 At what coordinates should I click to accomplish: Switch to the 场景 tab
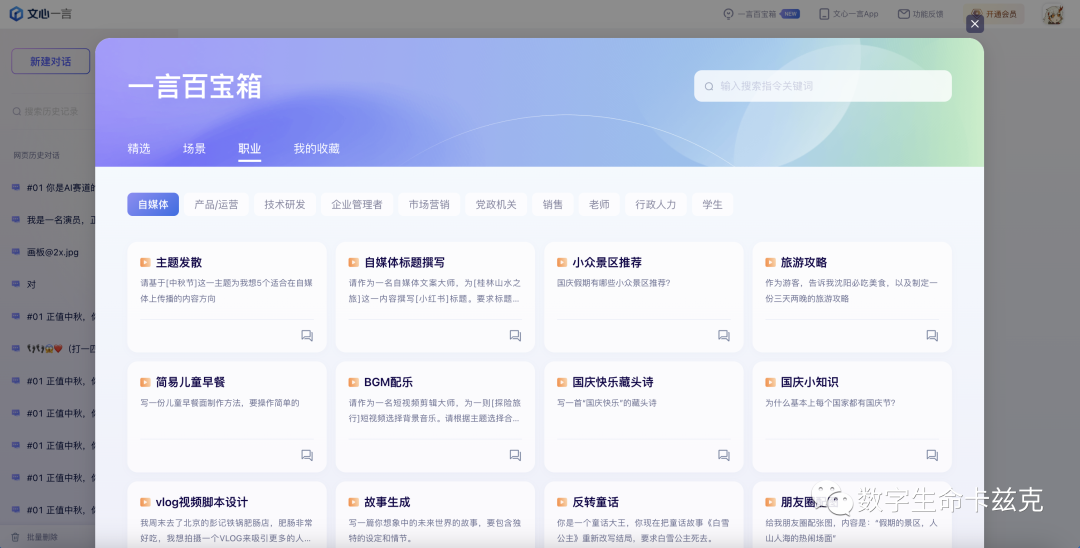pos(194,149)
